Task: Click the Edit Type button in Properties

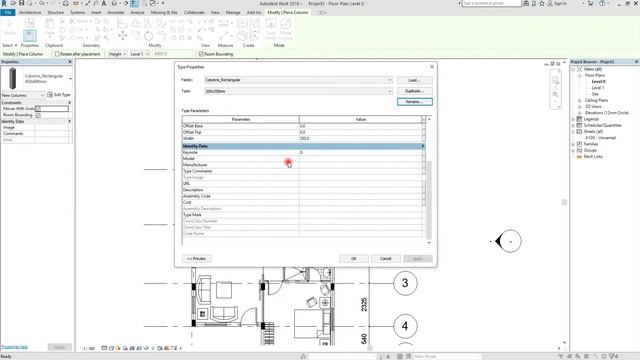Action: tap(59, 95)
